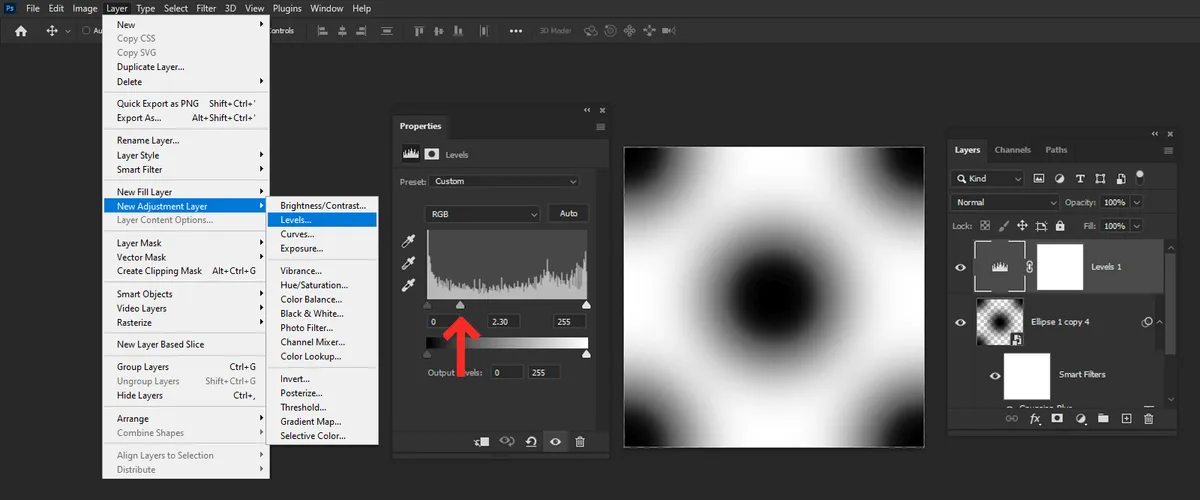Delete the adjustment layer from Properties panel
Image resolution: width=1200 pixels, height=500 pixels.
tap(580, 441)
